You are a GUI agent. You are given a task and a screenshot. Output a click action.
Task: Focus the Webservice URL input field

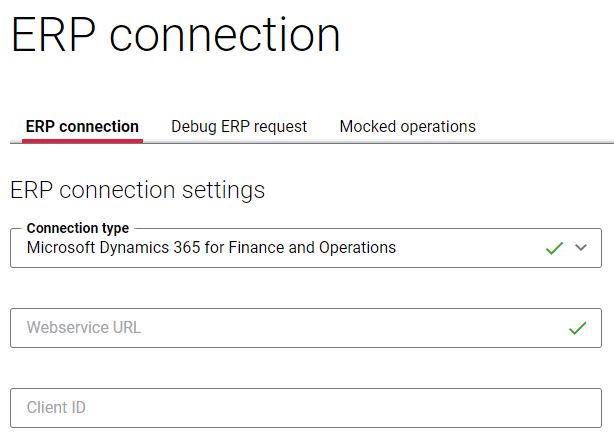pos(306,328)
